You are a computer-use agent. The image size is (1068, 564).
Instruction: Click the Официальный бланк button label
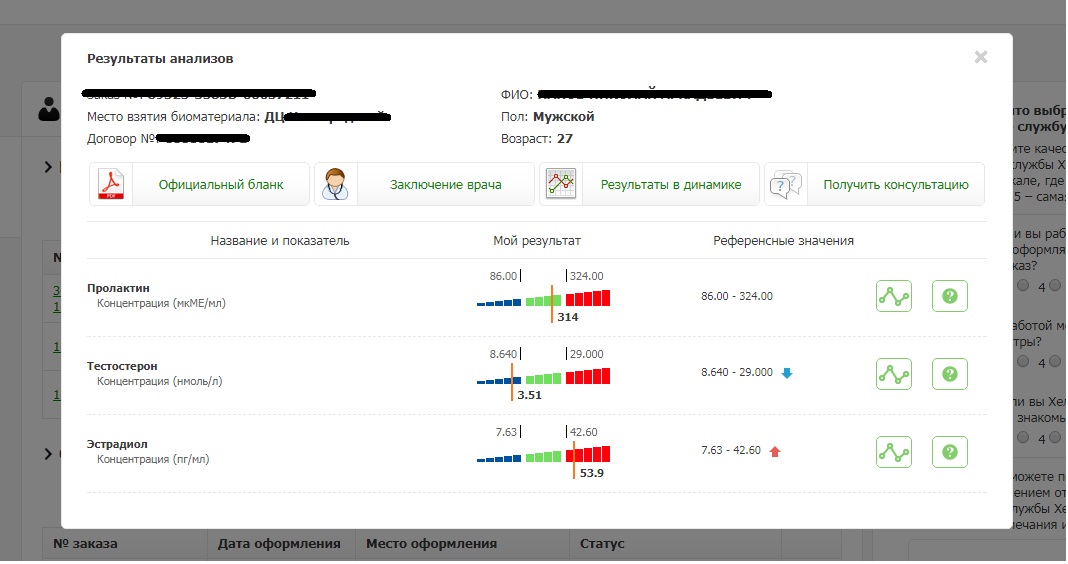(221, 185)
